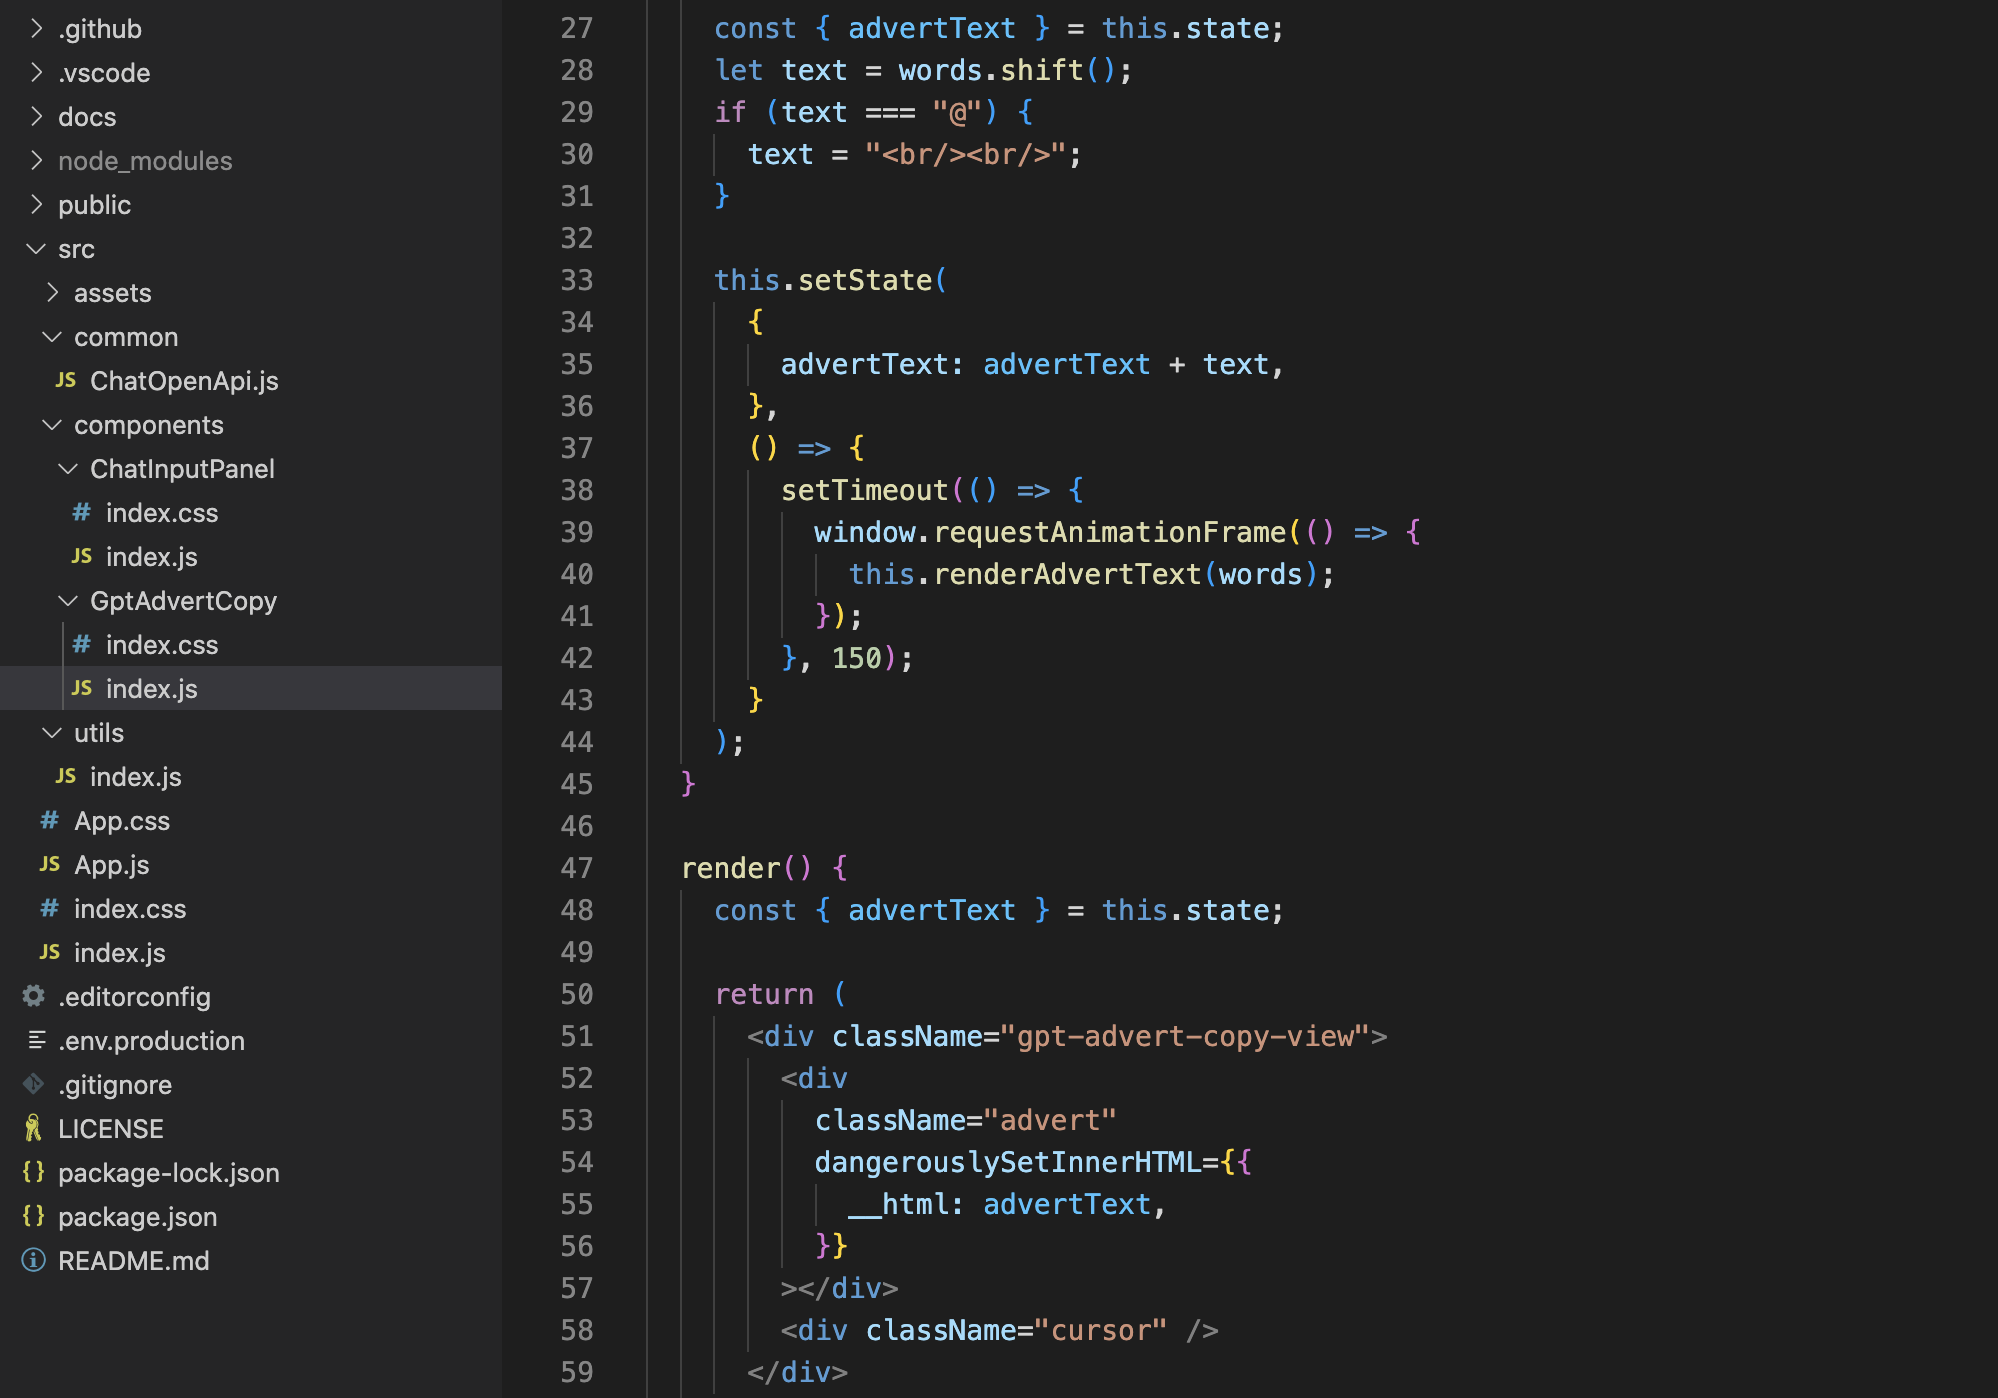Expand the .github folder
The width and height of the screenshot is (1998, 1398).
[37, 28]
